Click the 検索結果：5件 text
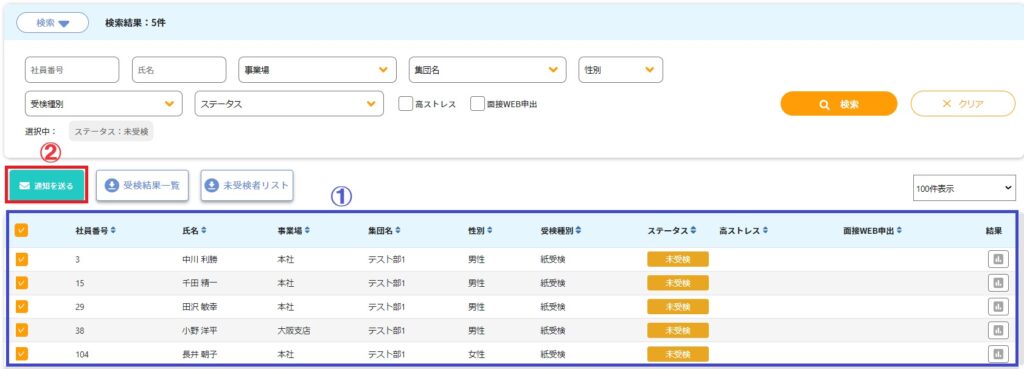Screen dimensions: 1024x369 click(x=135, y=23)
